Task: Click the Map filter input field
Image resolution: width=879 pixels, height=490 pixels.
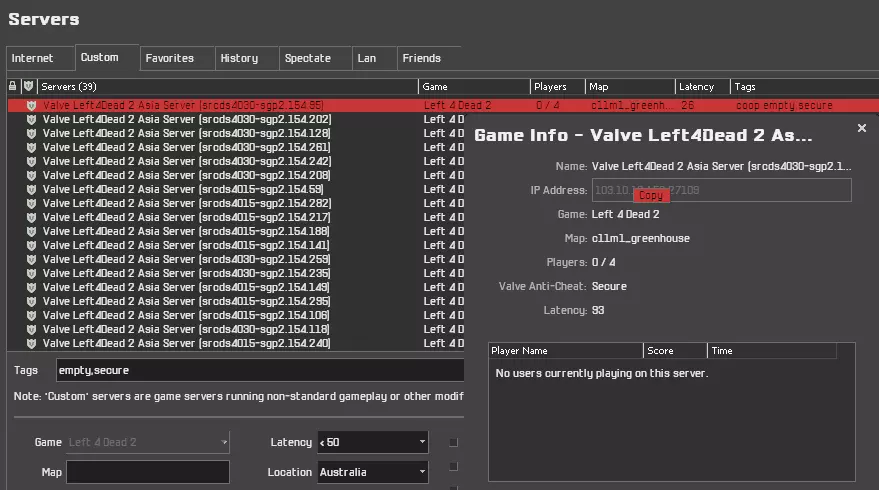Action: (148, 472)
